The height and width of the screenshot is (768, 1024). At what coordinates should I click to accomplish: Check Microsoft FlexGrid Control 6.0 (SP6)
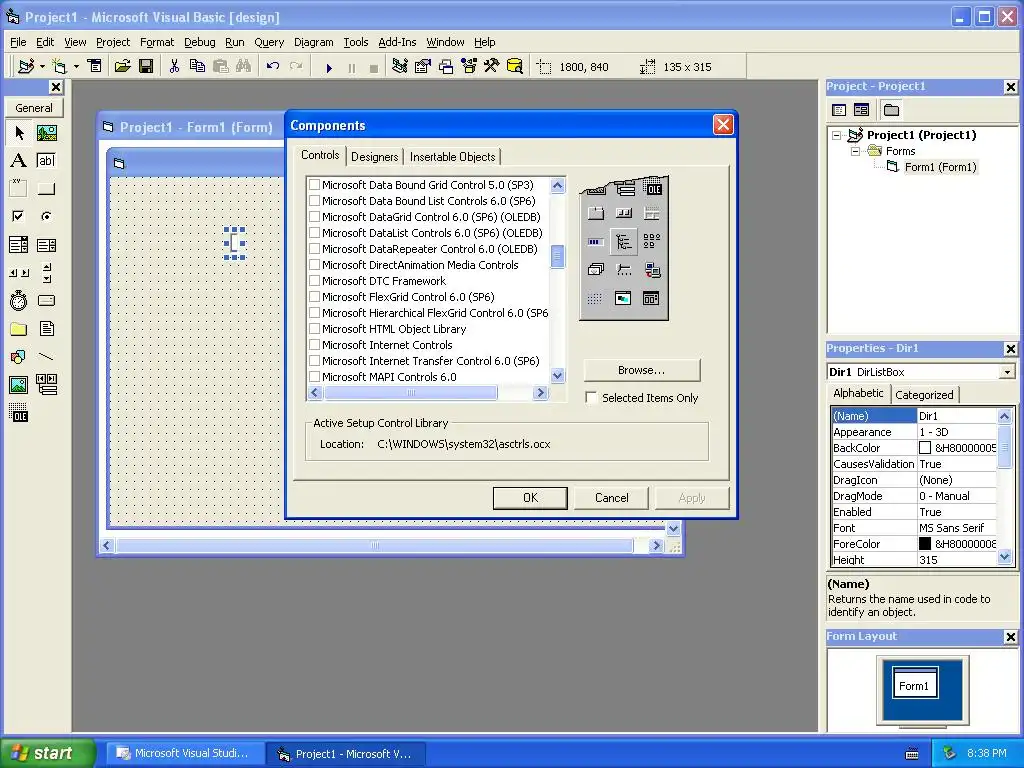click(314, 296)
